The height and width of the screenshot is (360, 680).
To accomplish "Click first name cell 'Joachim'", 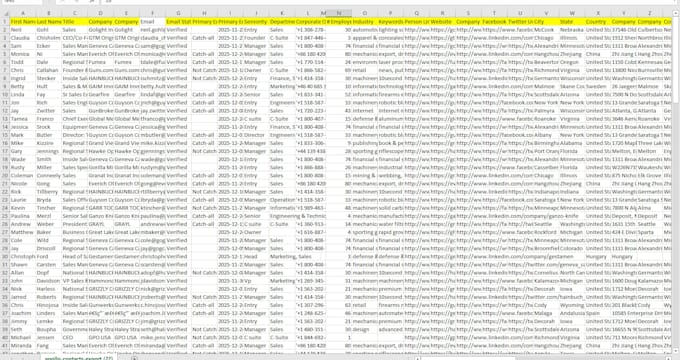I will [x=23, y=313].
